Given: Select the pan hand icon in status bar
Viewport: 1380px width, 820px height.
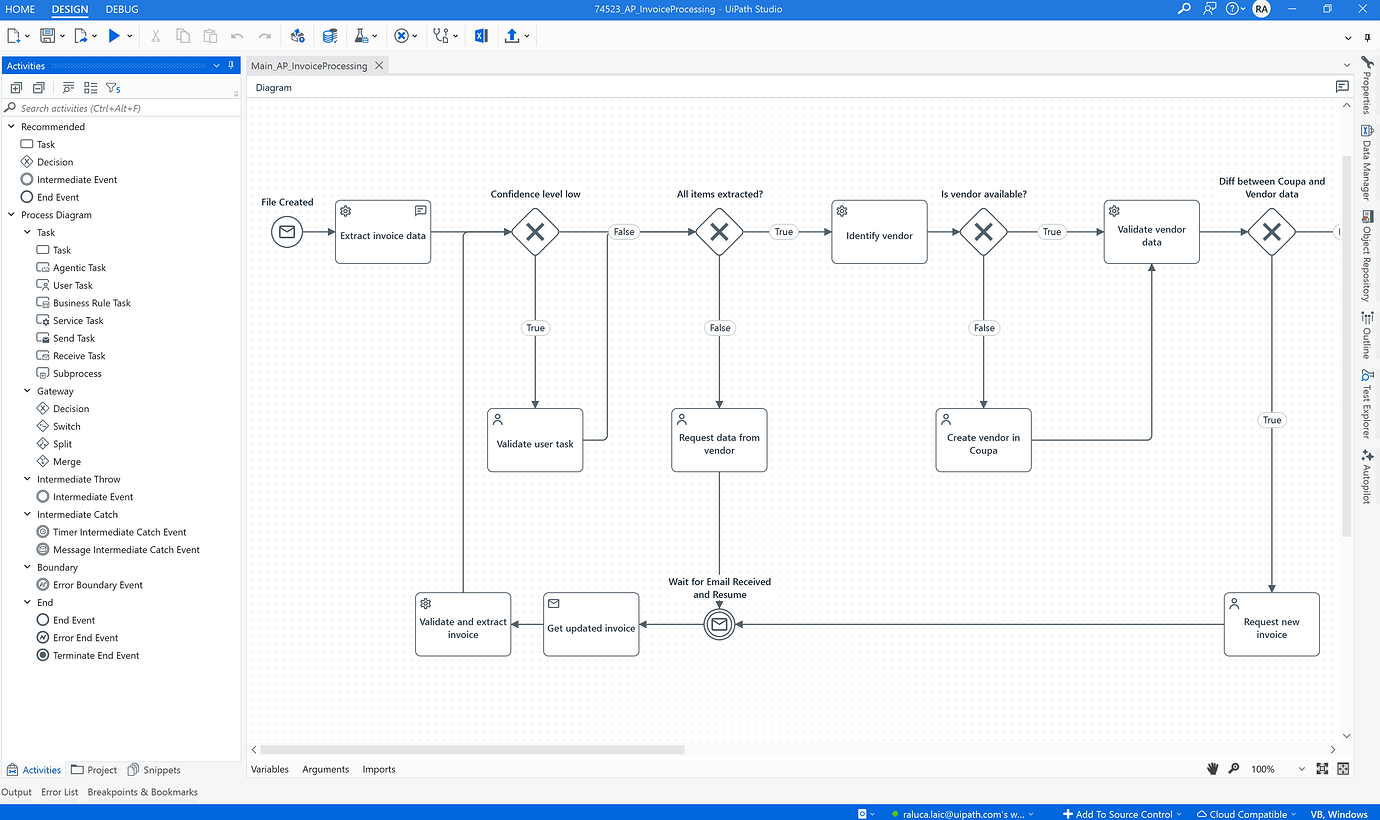Looking at the screenshot, I should point(1213,768).
